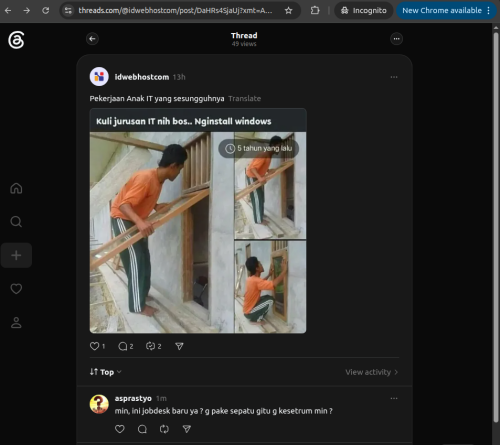Open the browser extensions puzzle icon
The width and height of the screenshot is (500, 445).
[x=315, y=11]
